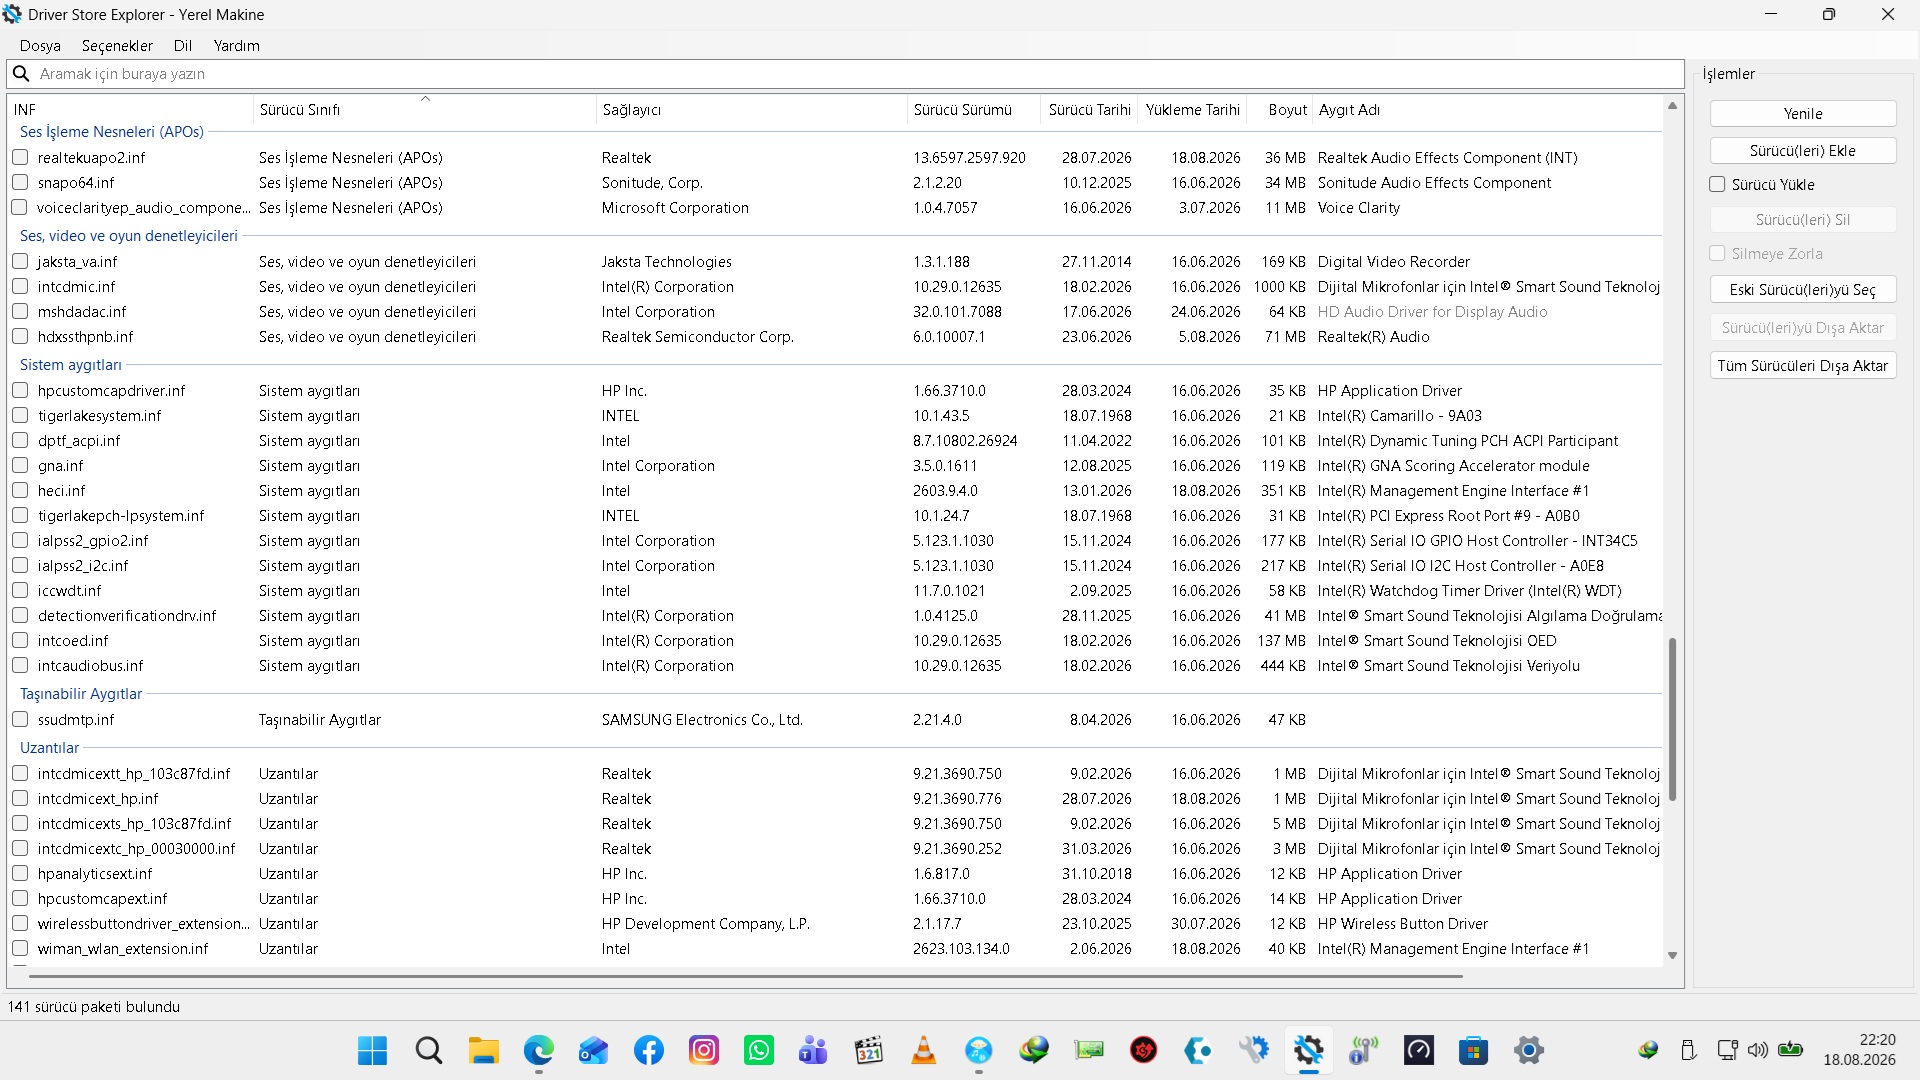Enable the Sürücü Yükle checkbox
The image size is (1920, 1080).
(1718, 184)
